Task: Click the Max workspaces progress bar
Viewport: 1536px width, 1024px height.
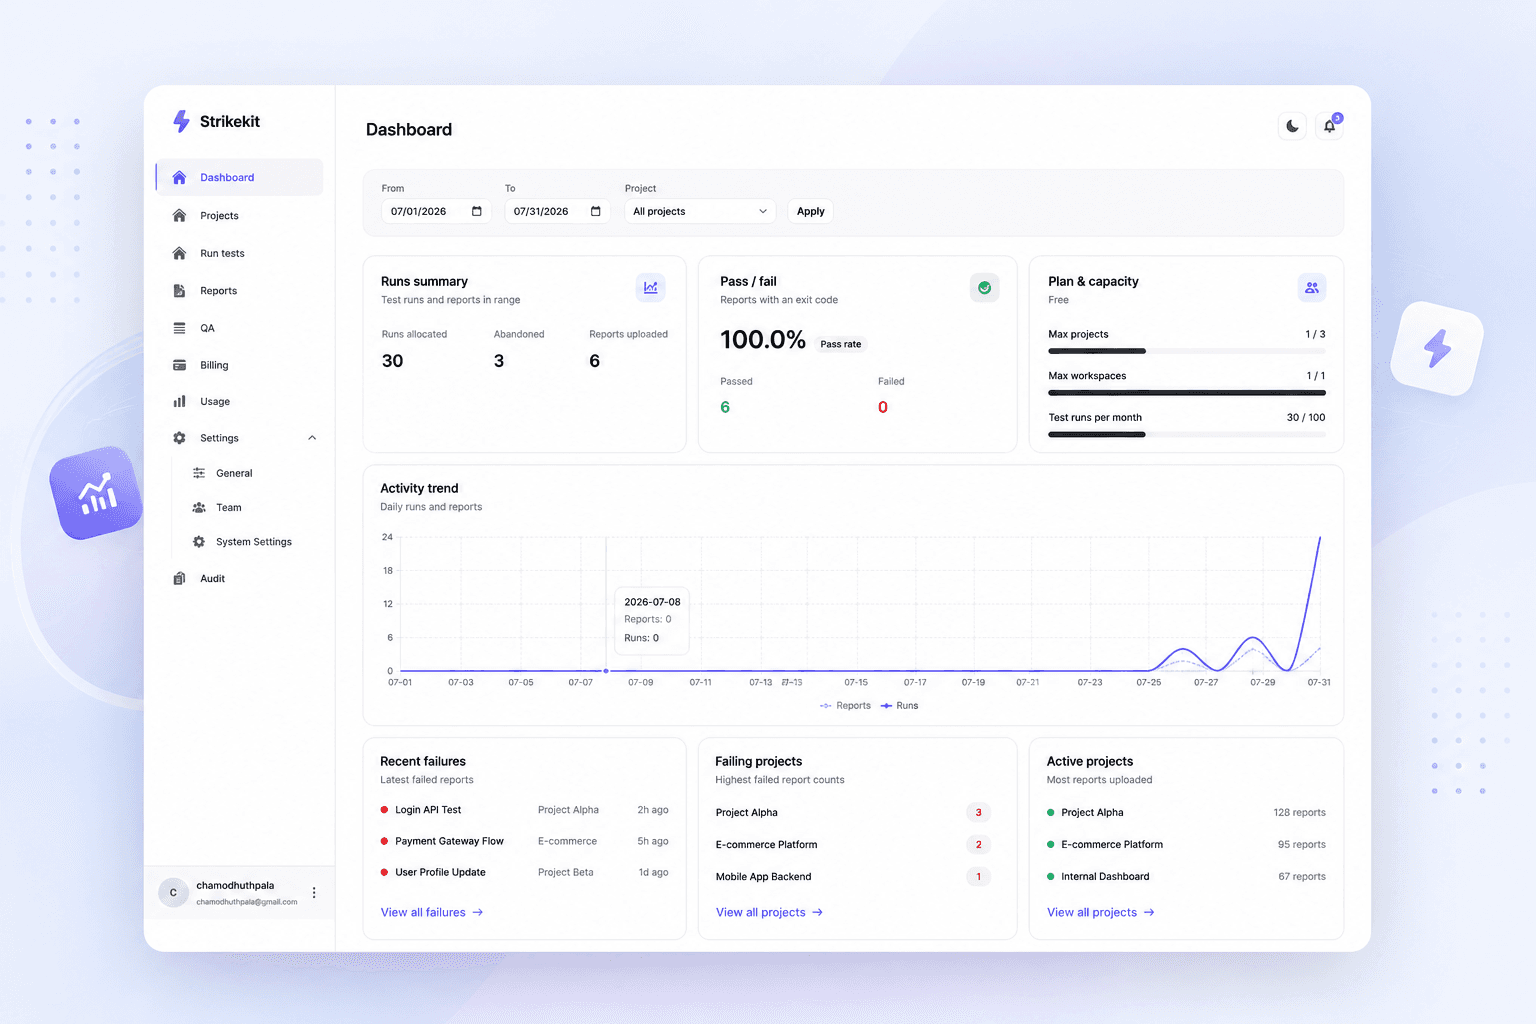Action: 1187,393
